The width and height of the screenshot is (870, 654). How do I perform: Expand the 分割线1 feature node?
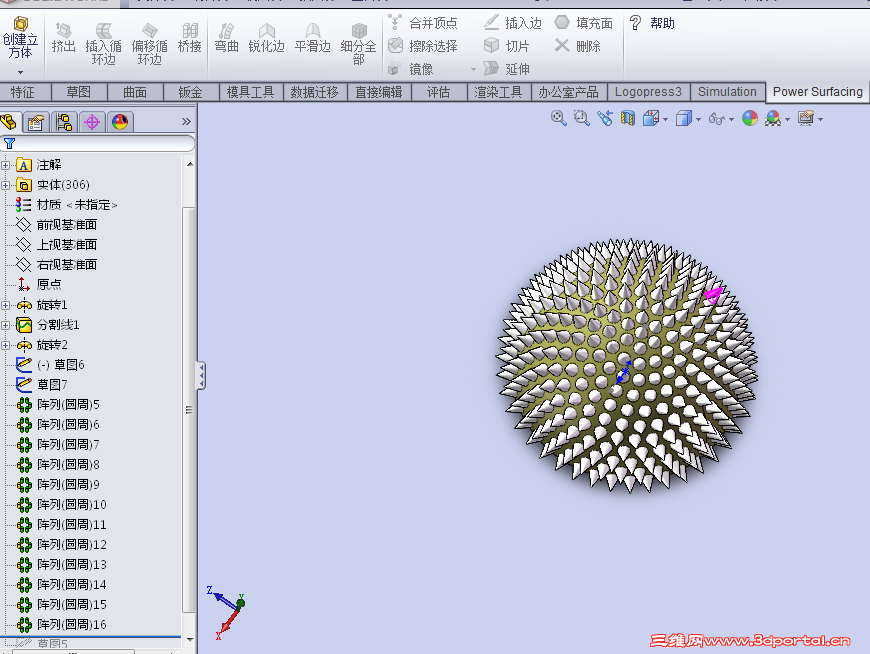click(6, 325)
